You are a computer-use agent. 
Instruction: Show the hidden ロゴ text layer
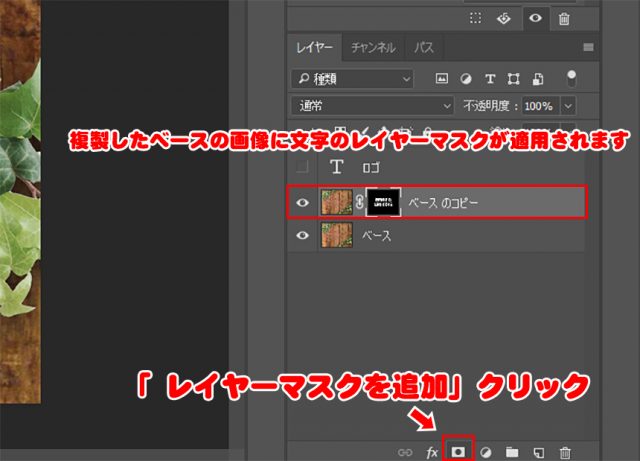tap(302, 167)
